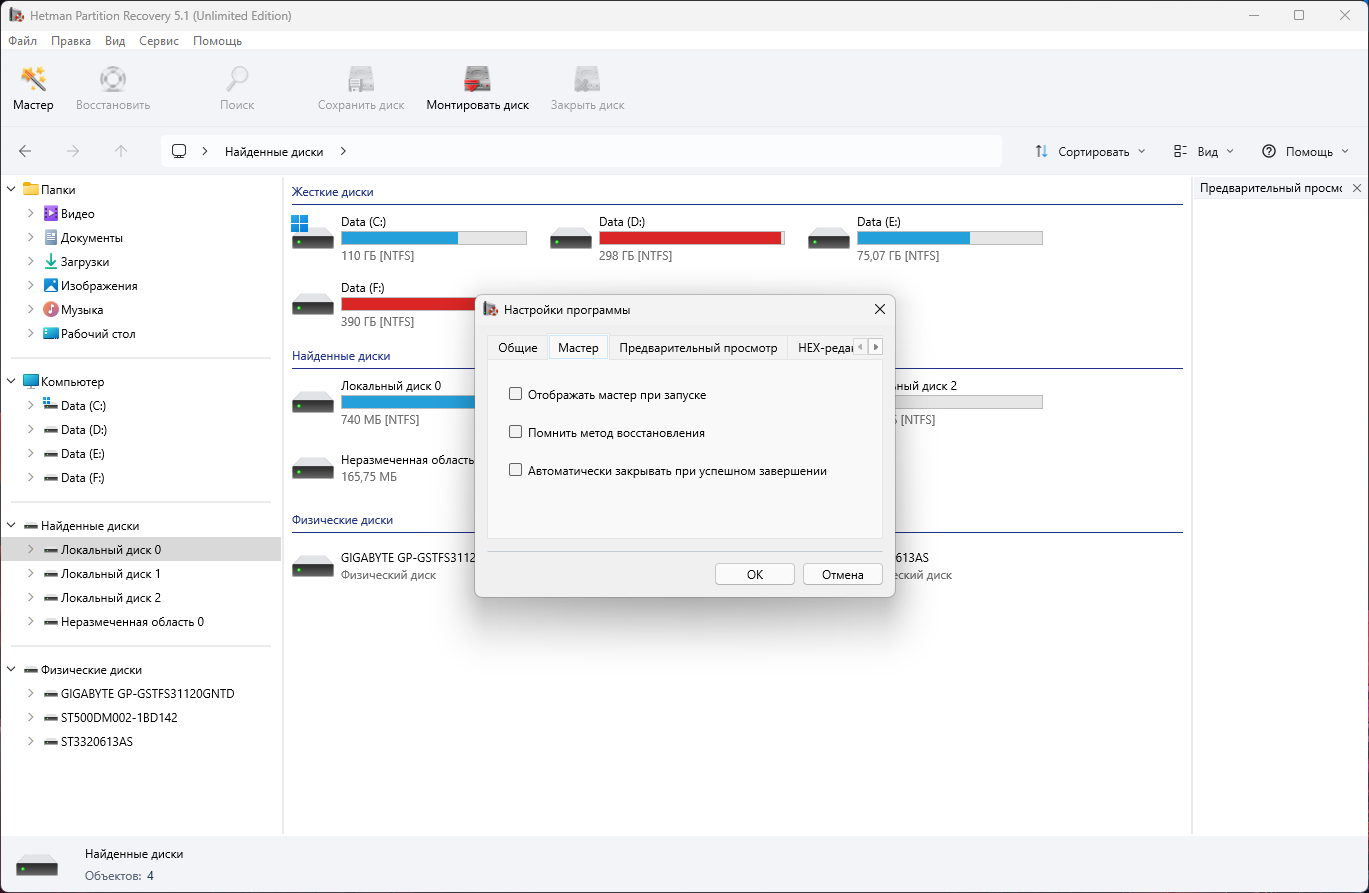The image size is (1369, 893).
Task: Open the Правка menu
Action: click(71, 41)
